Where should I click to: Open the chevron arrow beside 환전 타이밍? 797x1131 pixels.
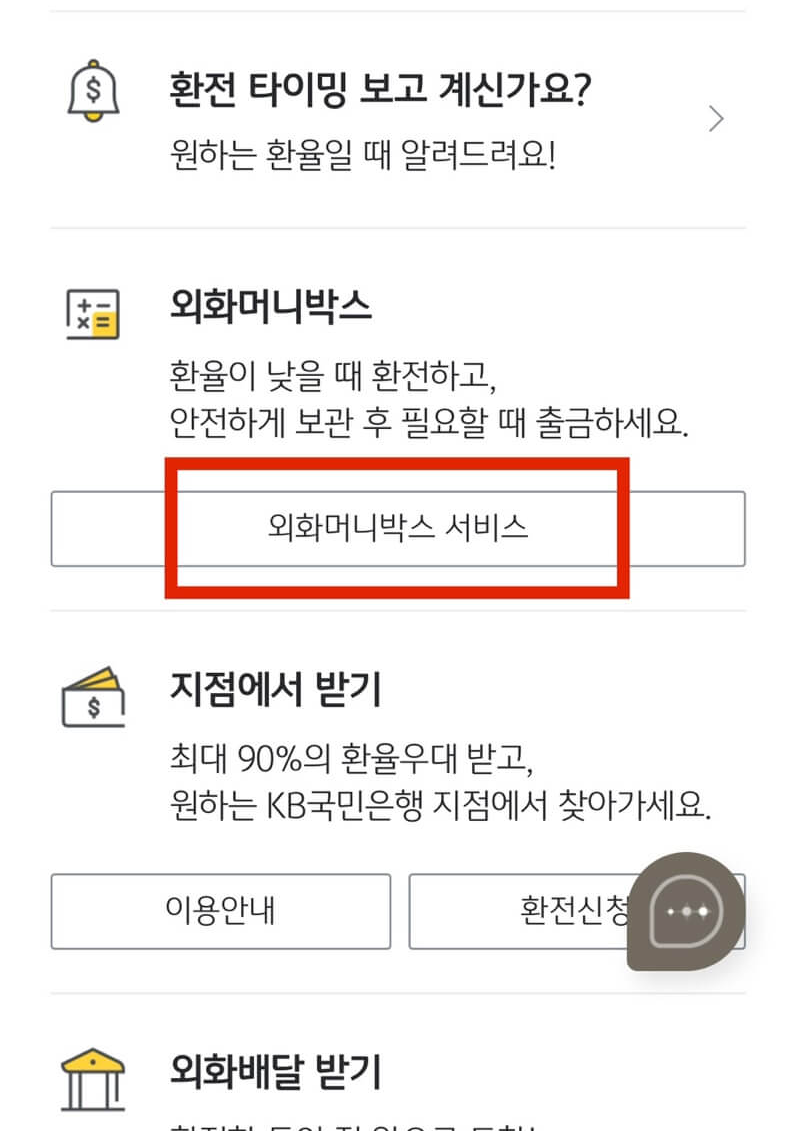coord(715,119)
